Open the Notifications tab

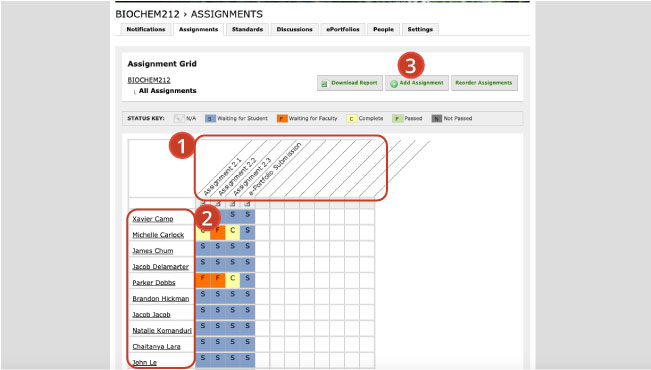[146, 29]
